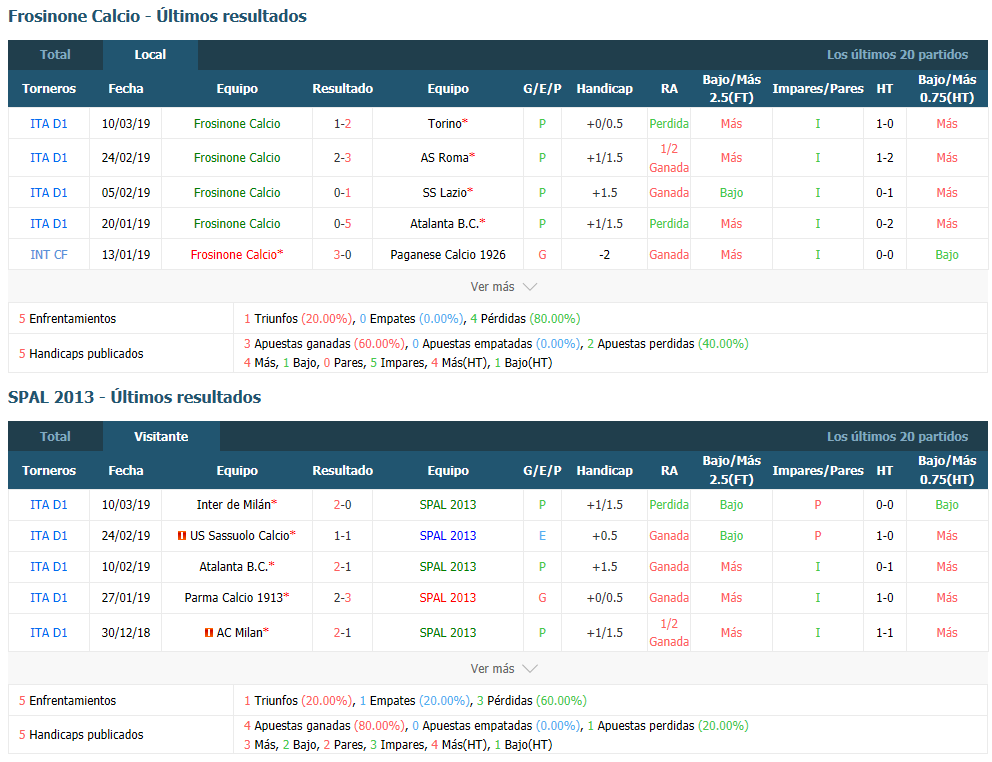The image size is (992, 762).
Task: Click ITA D1 in the US Sassuolo Calcio row
Action: pos(49,536)
